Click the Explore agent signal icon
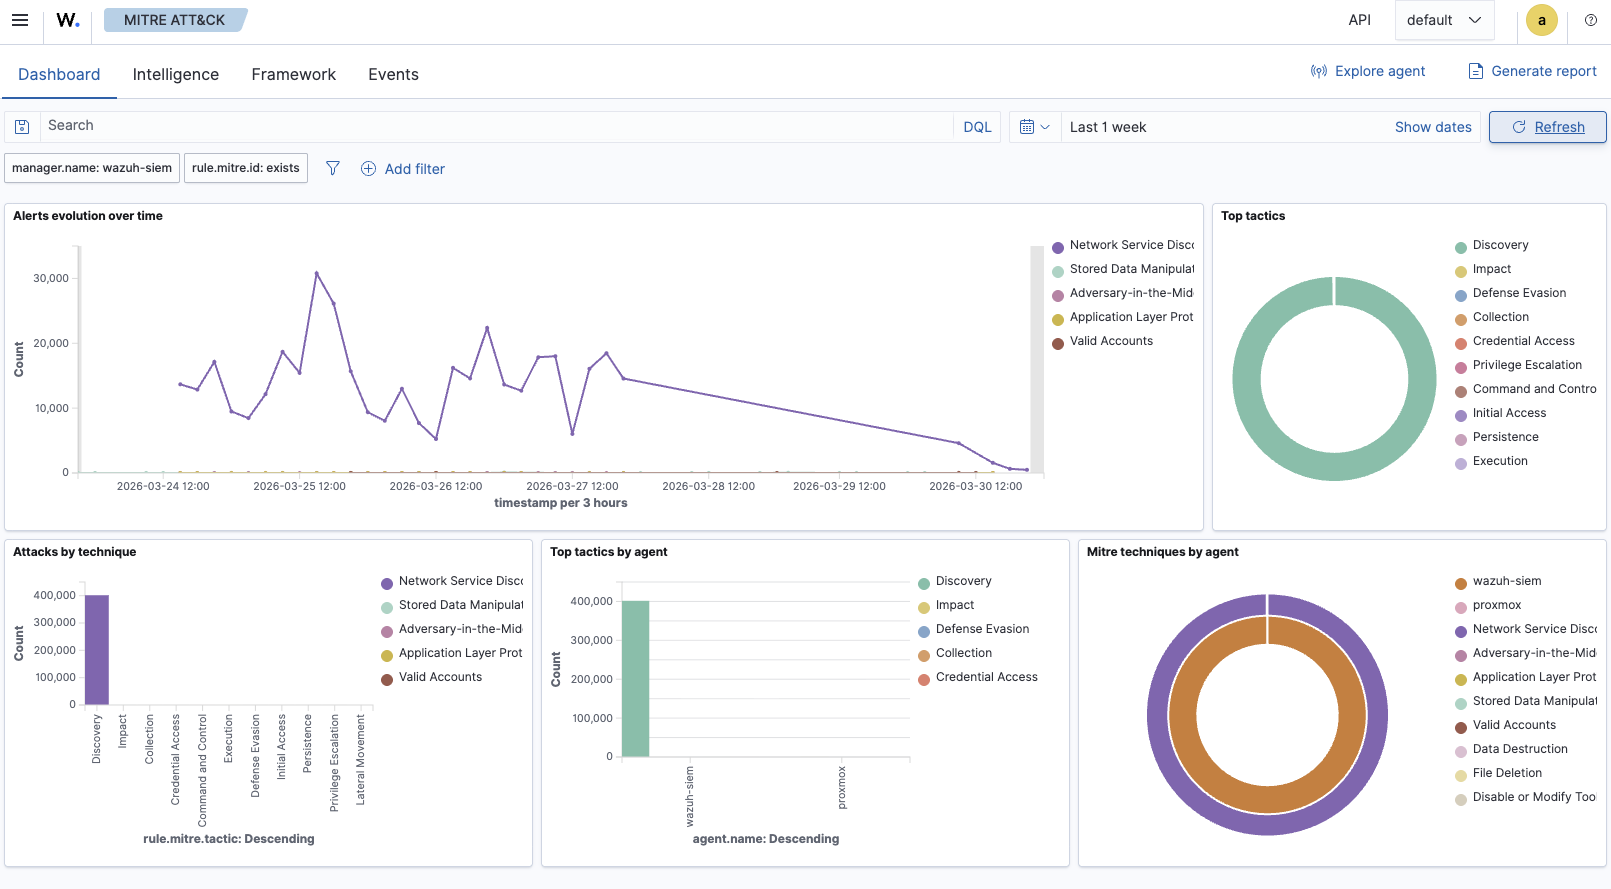This screenshot has width=1611, height=889. [1319, 71]
